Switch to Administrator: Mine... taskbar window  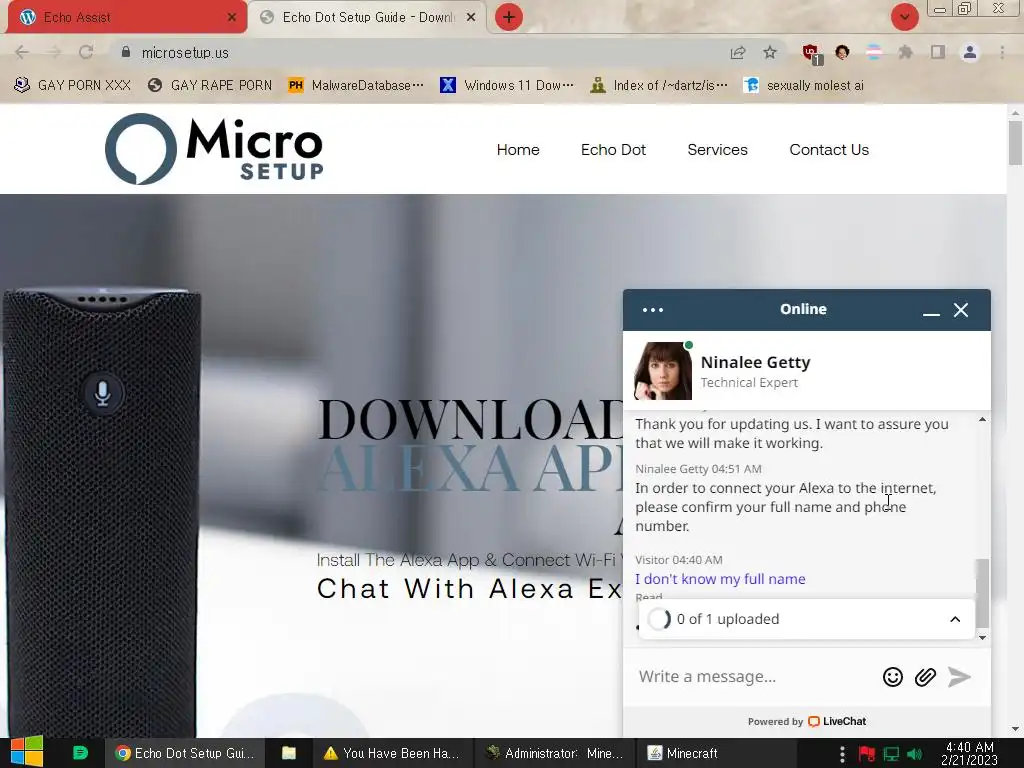pyautogui.click(x=554, y=753)
